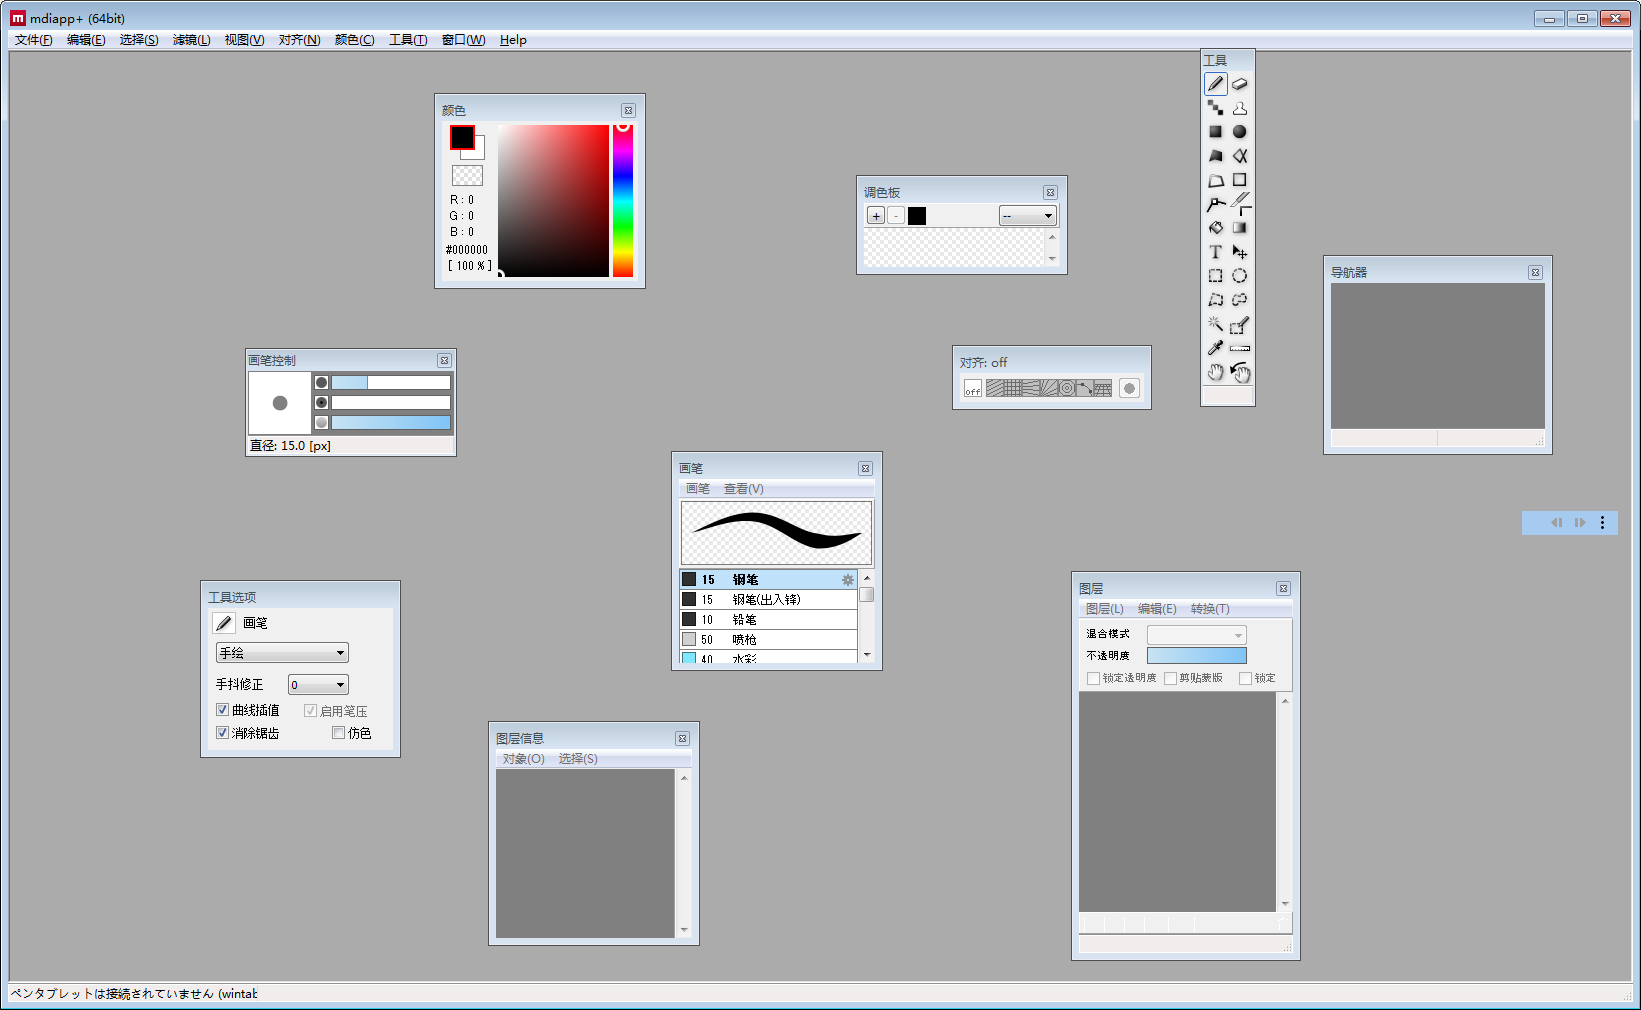Viewport: 1641px width, 1010px height.
Task: Select the Operation move-pointer tool
Action: pyautogui.click(x=1240, y=252)
